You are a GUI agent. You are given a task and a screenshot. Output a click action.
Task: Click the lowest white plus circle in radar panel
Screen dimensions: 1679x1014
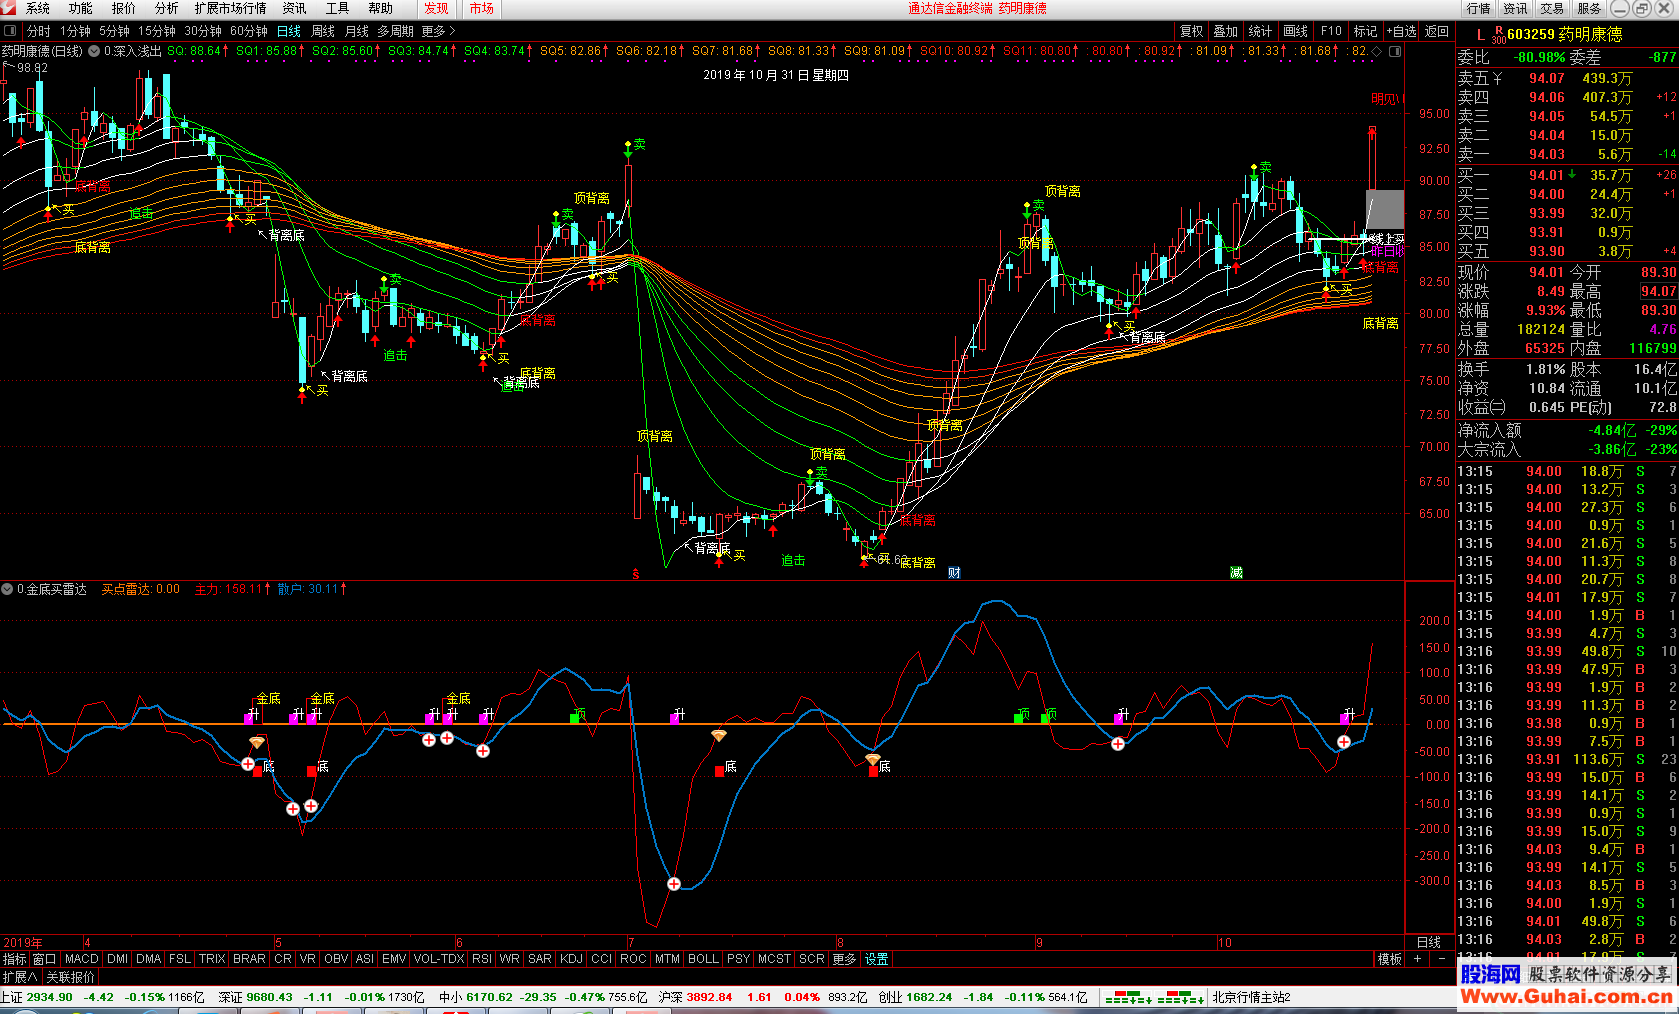(x=674, y=883)
